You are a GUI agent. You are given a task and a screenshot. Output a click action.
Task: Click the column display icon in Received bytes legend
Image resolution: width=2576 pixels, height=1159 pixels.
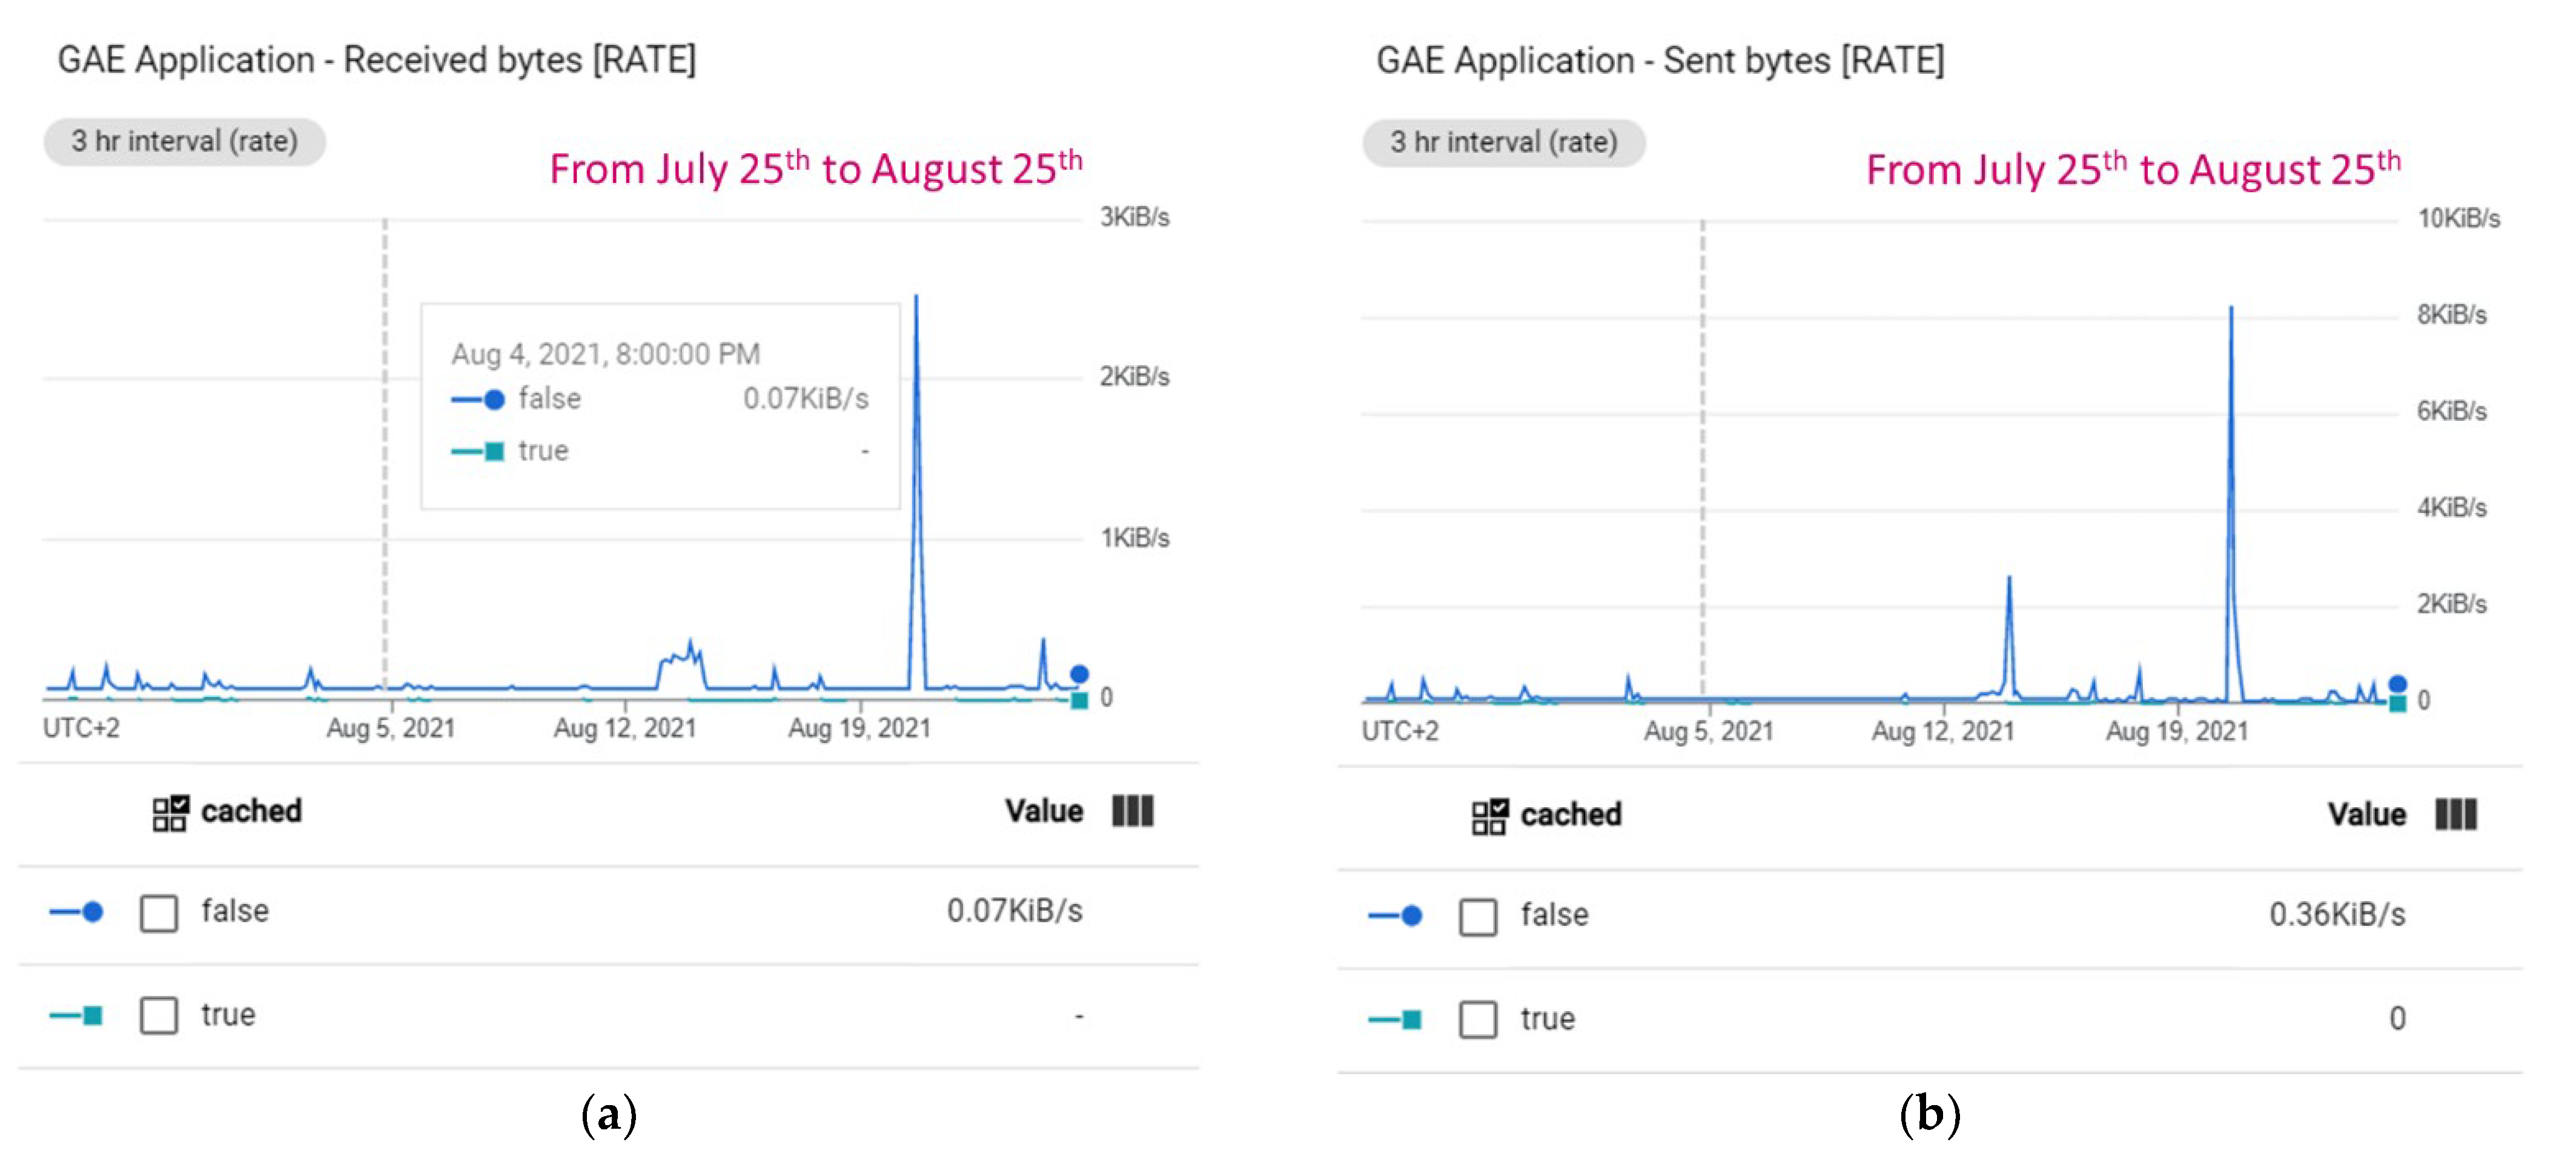tap(1132, 810)
